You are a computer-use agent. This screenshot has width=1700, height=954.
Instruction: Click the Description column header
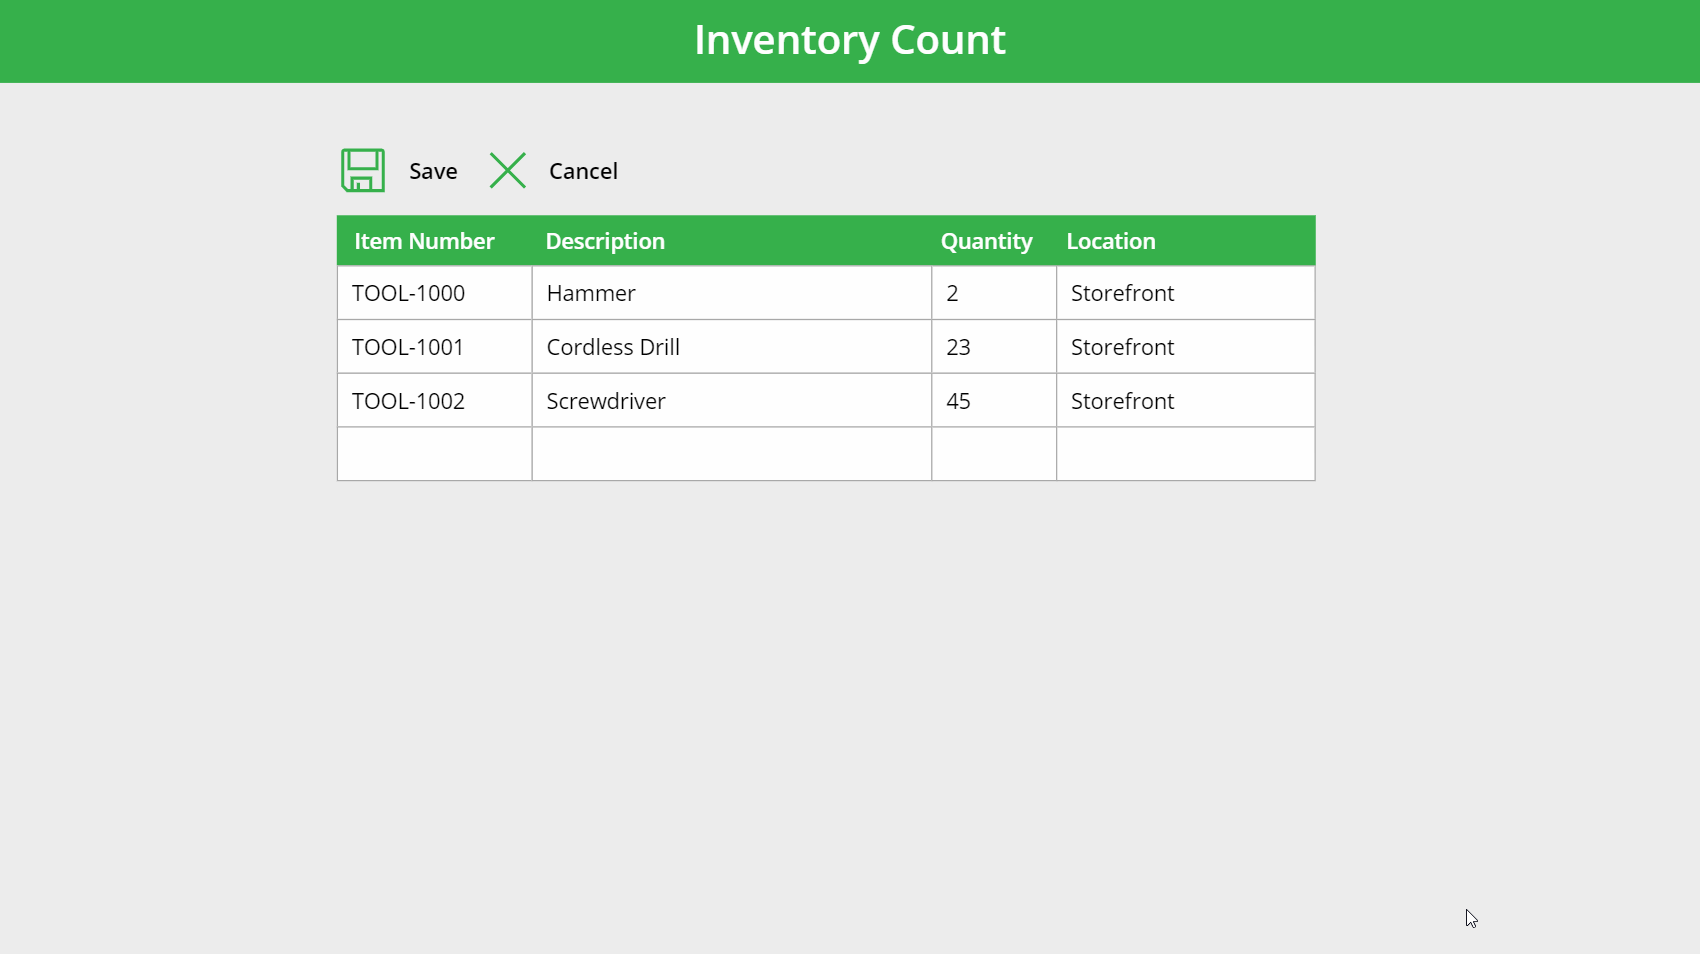[x=605, y=241]
